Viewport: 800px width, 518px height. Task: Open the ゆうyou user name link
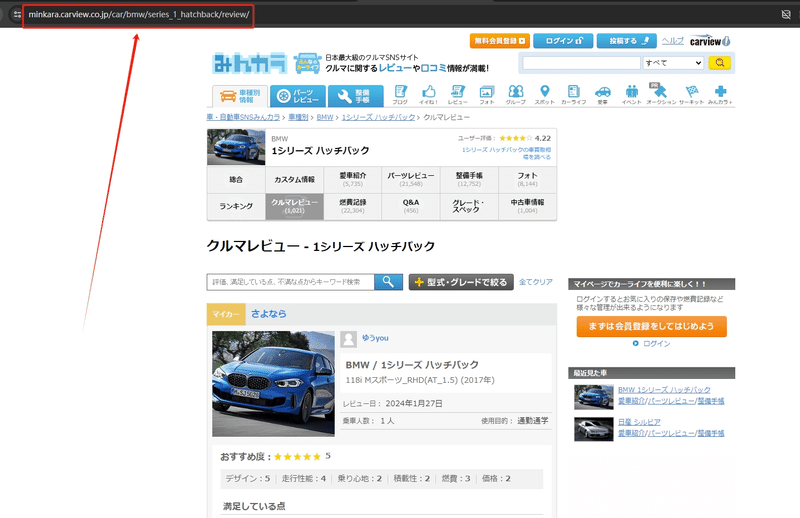pos(375,338)
